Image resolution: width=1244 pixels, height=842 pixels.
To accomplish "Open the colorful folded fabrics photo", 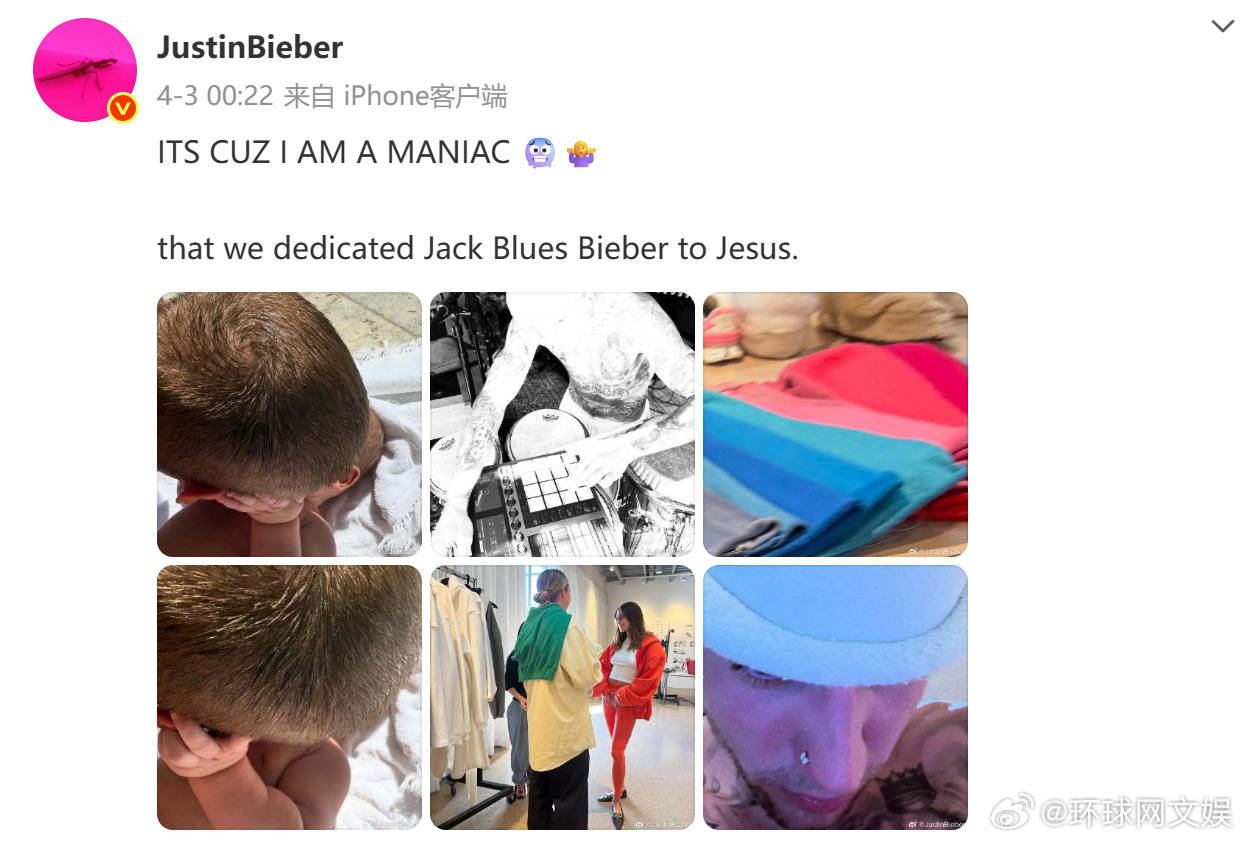I will point(835,424).
